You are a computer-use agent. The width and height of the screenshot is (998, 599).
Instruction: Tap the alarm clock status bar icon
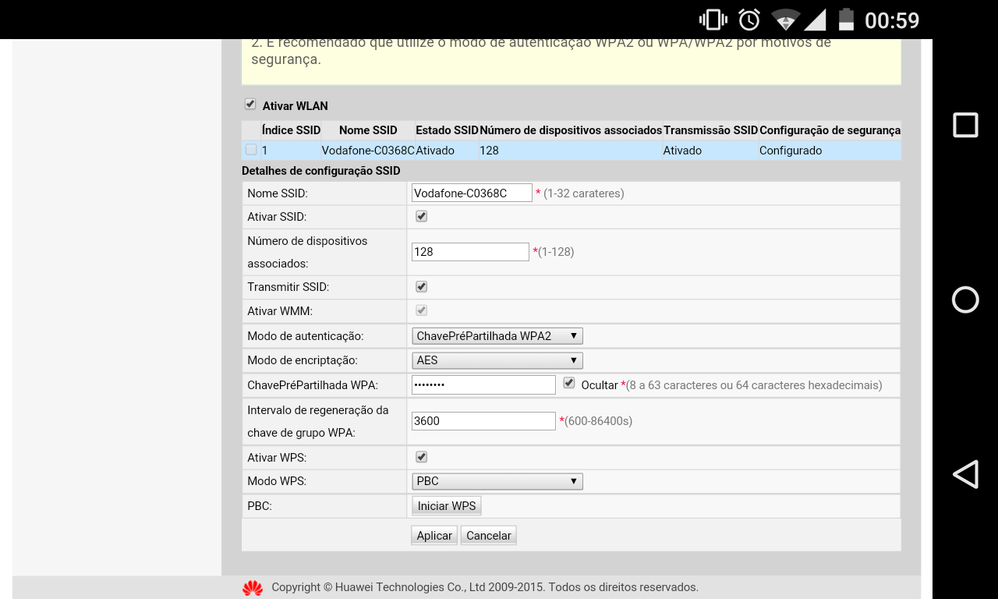coord(749,18)
